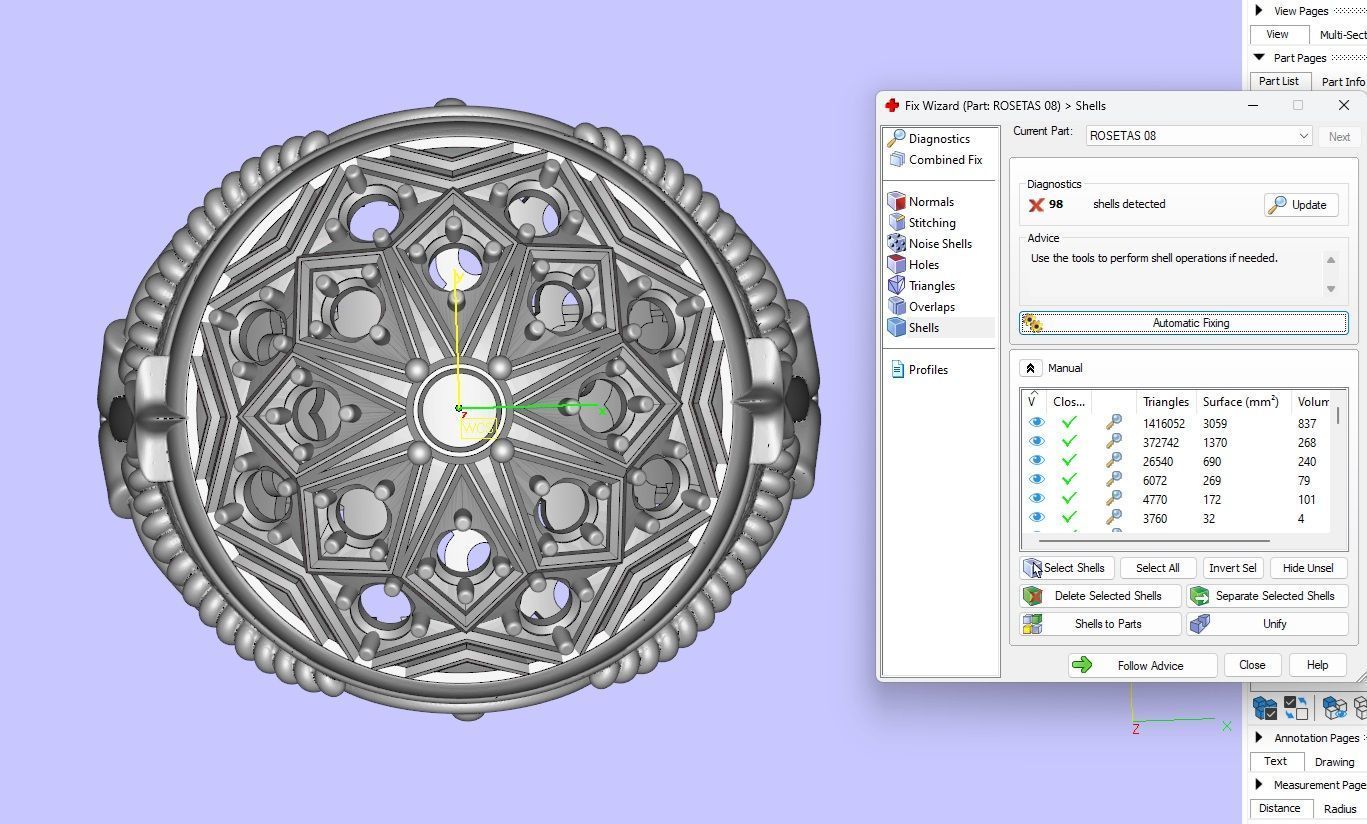
Task: Open Text annotation tab
Action: [1275, 761]
